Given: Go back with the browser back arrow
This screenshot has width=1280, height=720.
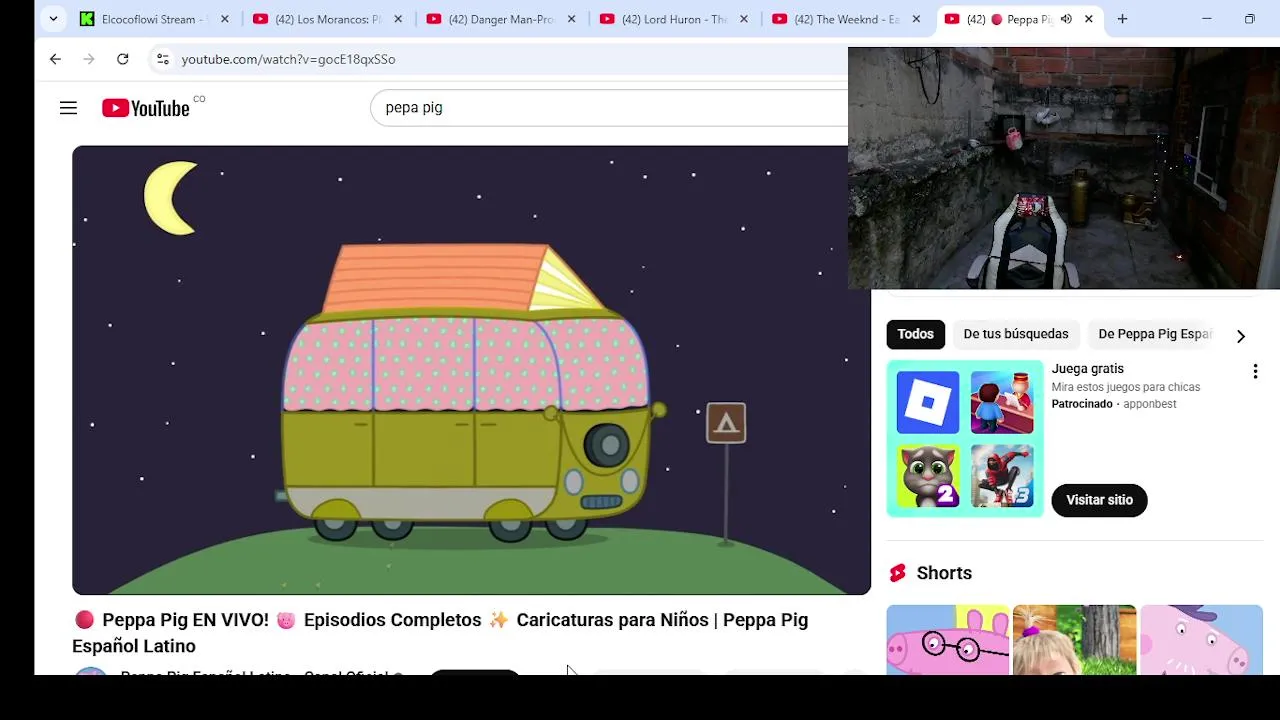Looking at the screenshot, I should coord(55,59).
